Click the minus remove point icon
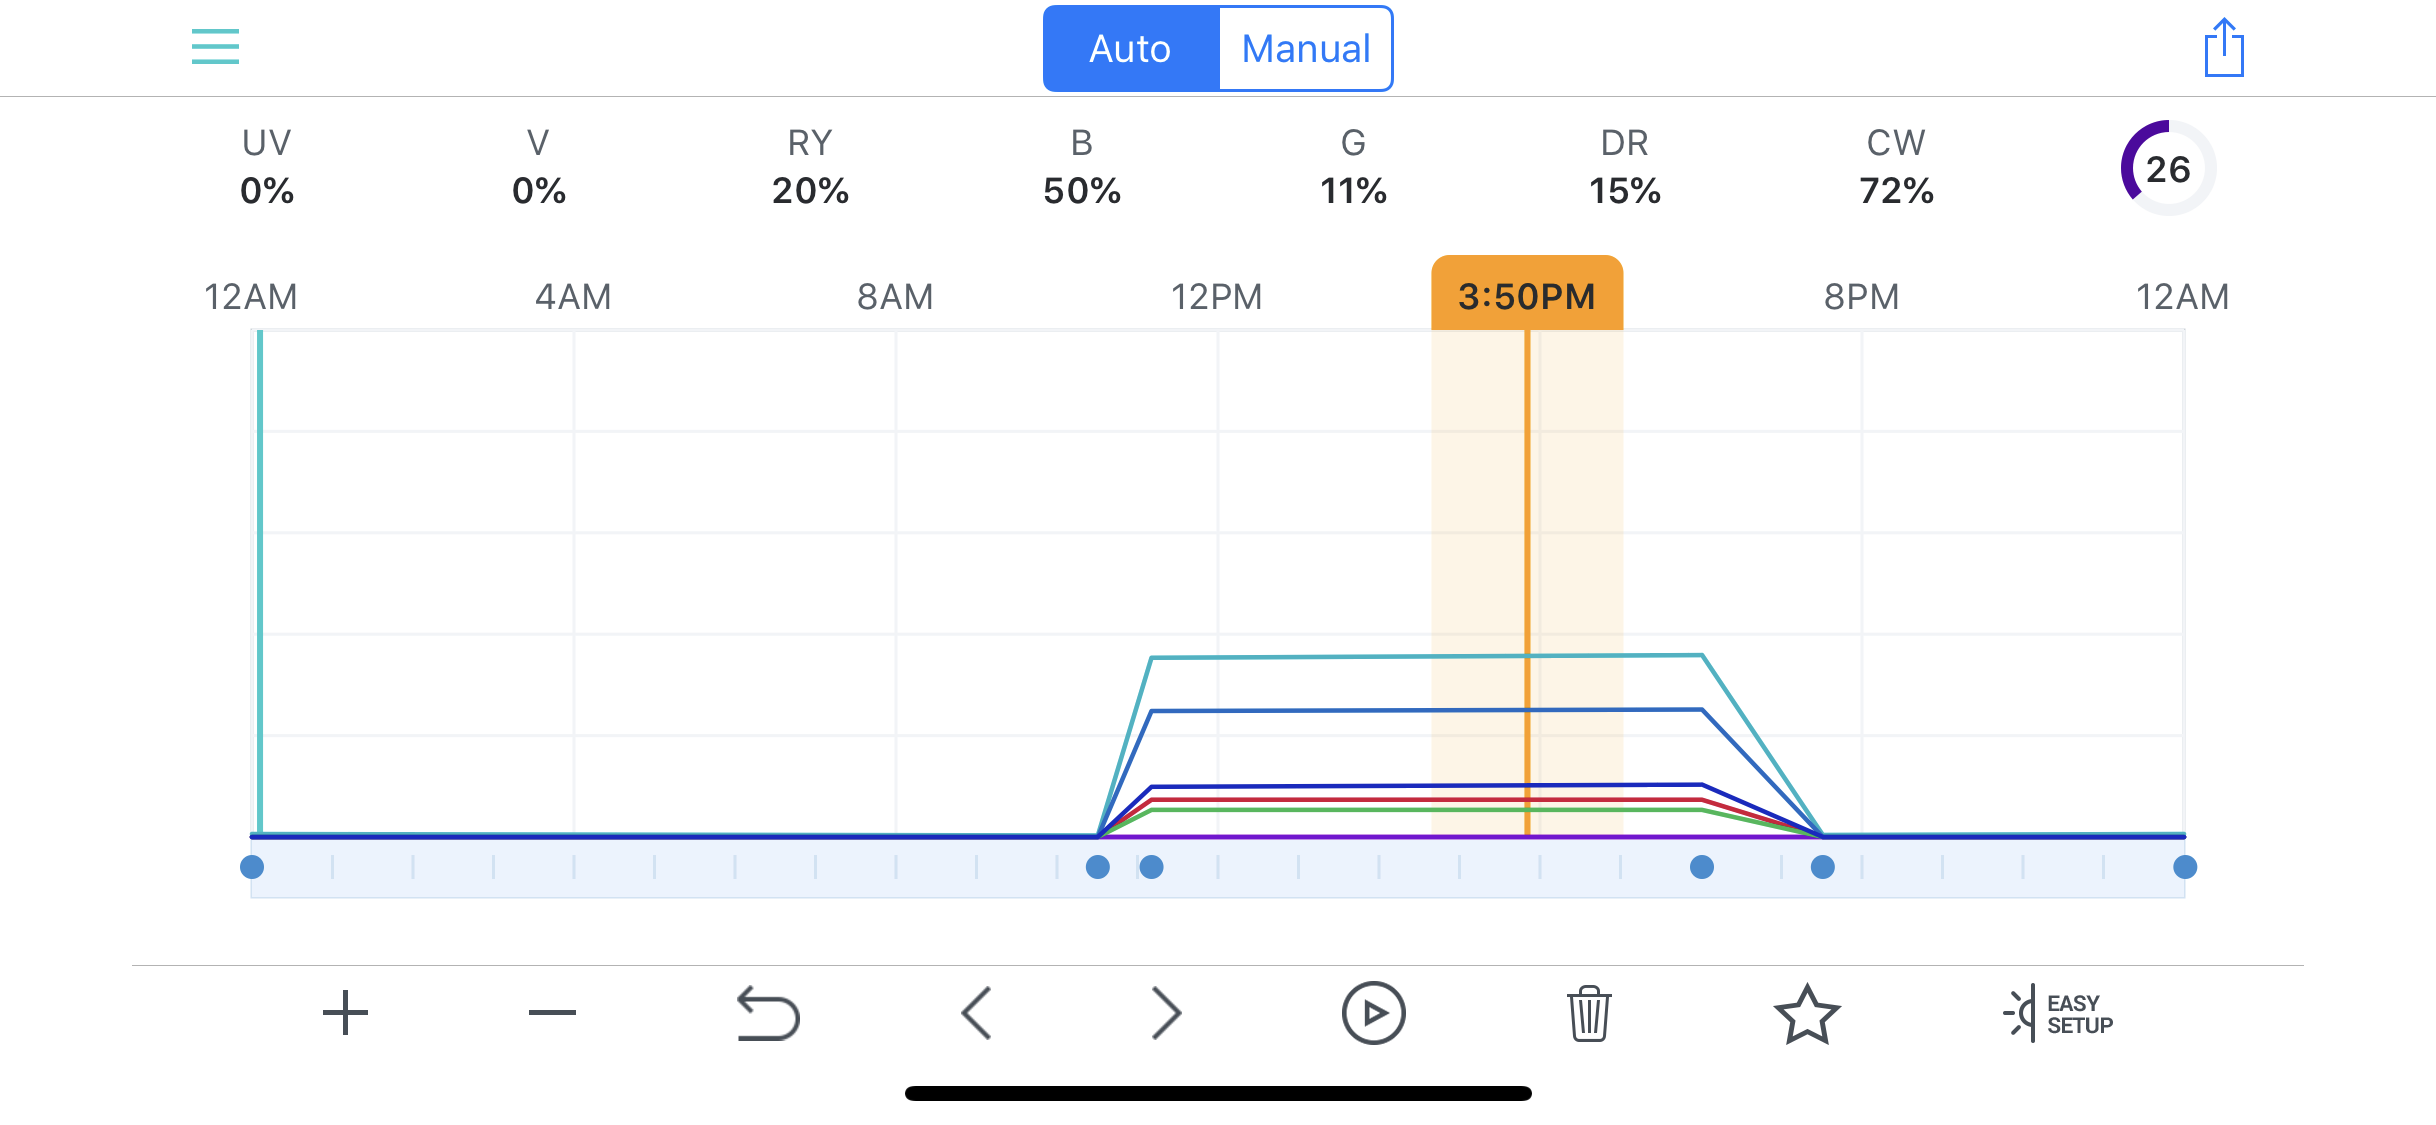 coord(552,1013)
